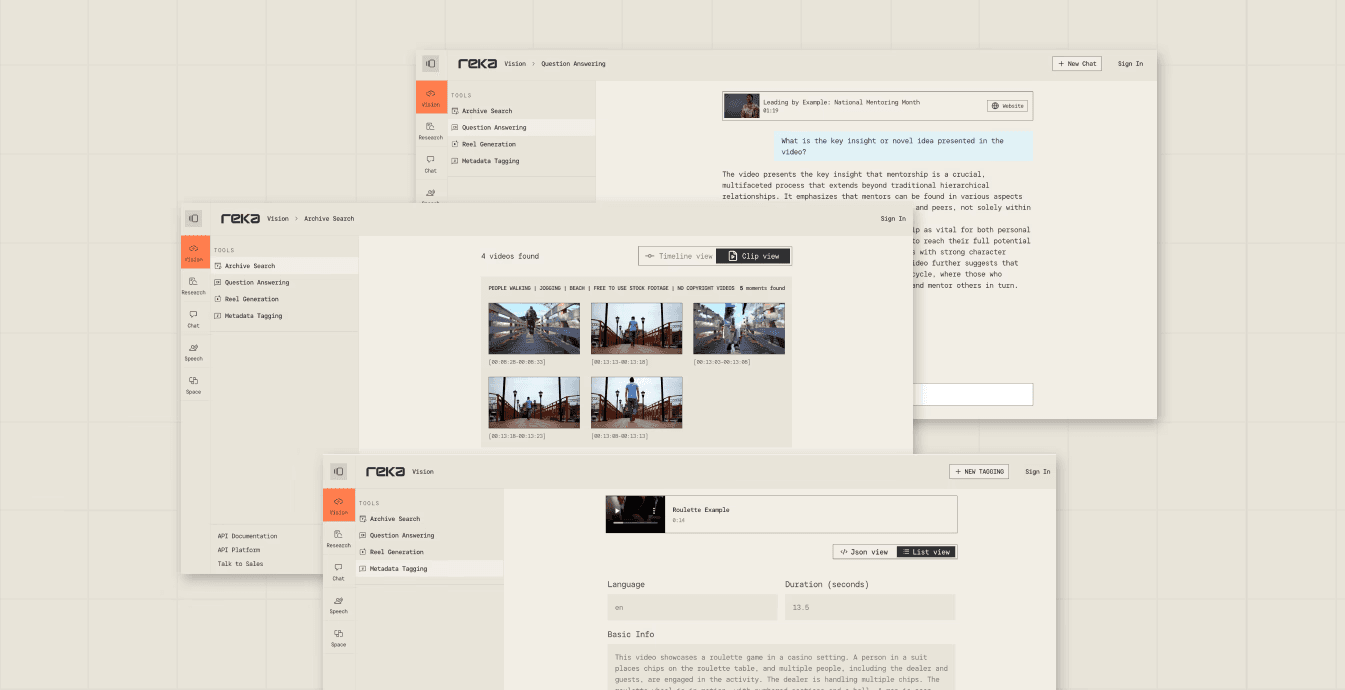Click Reka logo in Metadata Tagging window

(385, 471)
